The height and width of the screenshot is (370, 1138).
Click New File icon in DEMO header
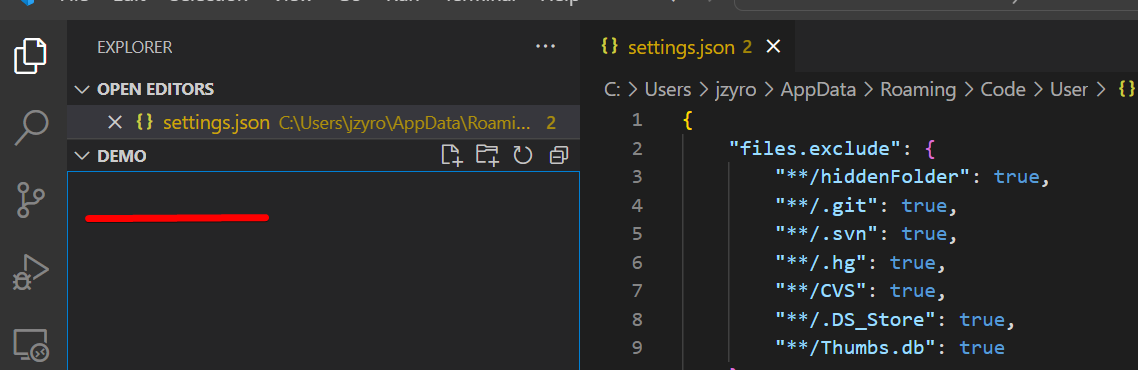452,155
